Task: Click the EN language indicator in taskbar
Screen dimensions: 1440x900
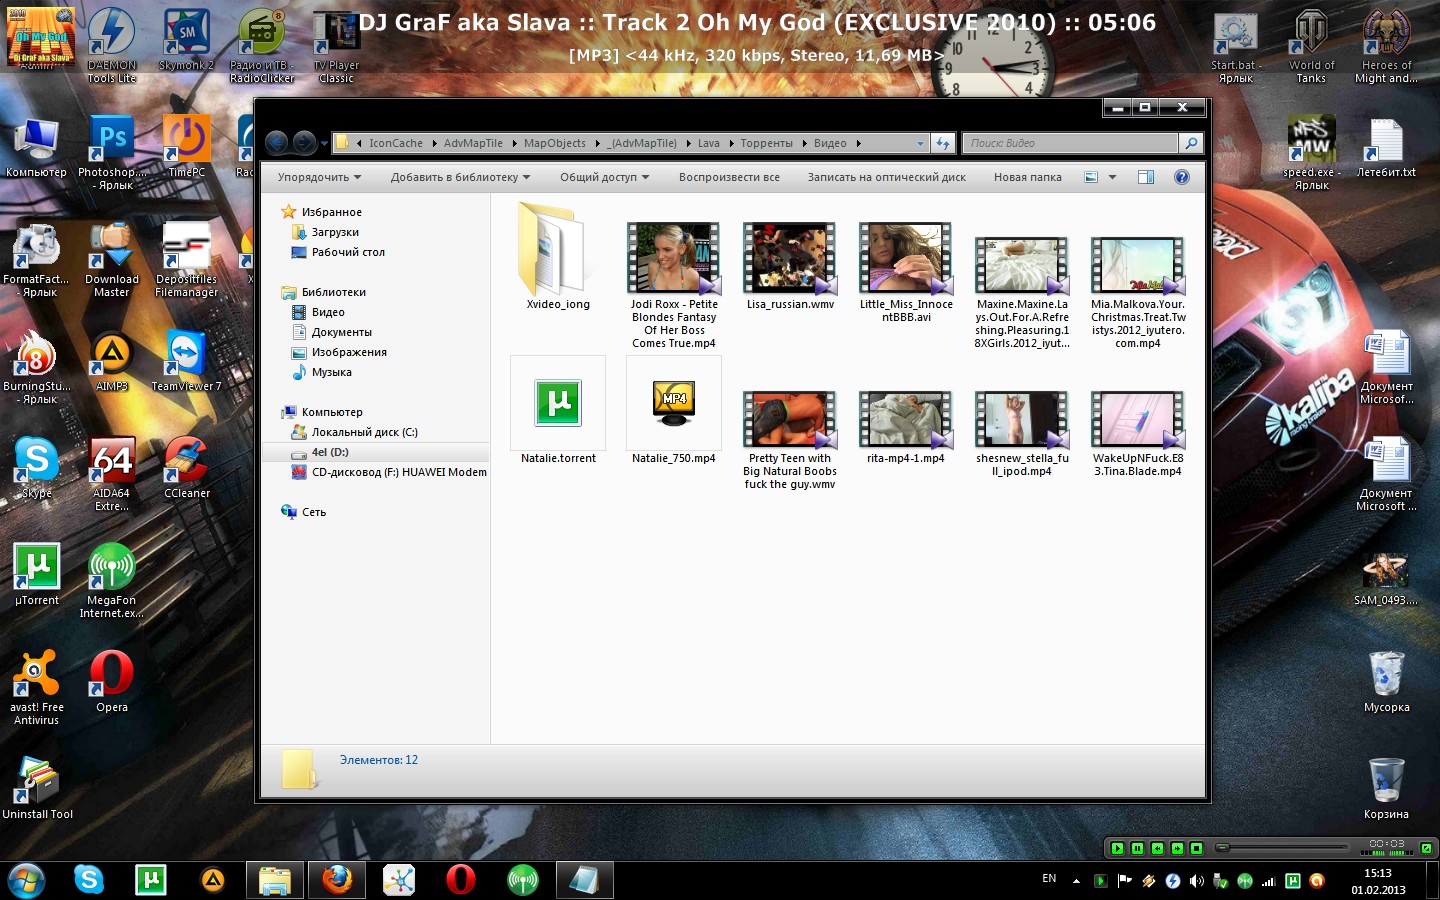Action: click(1049, 879)
